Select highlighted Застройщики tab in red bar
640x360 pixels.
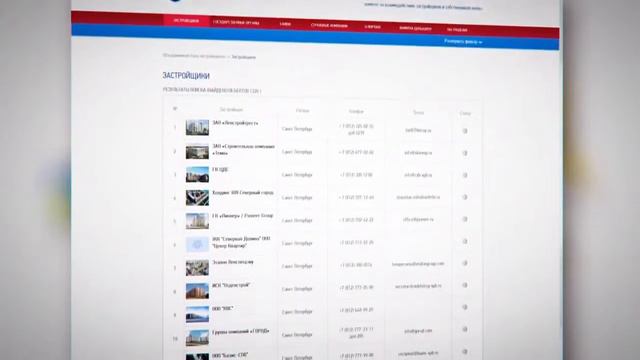(186, 21)
